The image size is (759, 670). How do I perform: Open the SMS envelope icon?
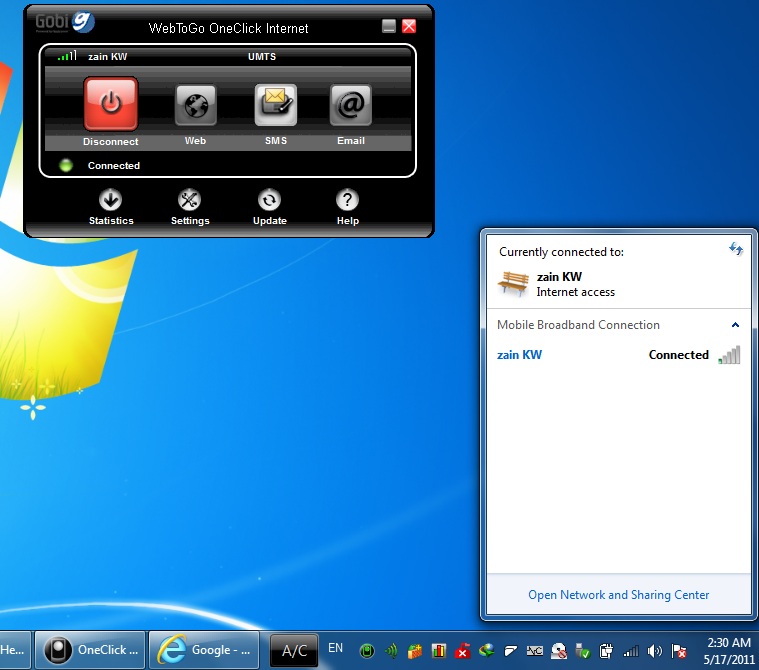275,105
